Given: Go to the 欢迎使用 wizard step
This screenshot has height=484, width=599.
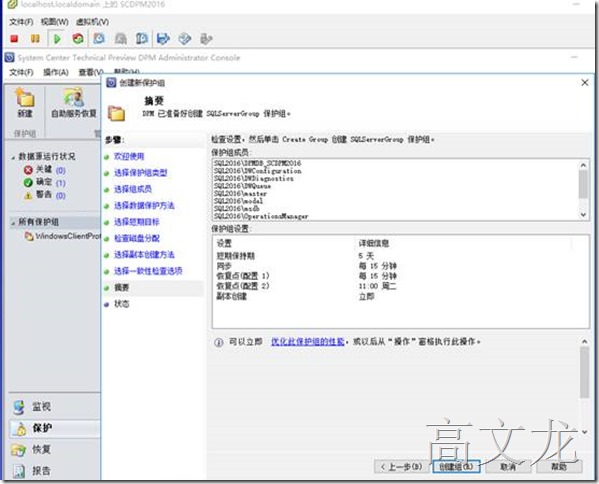Looking at the screenshot, I should coord(129,156).
